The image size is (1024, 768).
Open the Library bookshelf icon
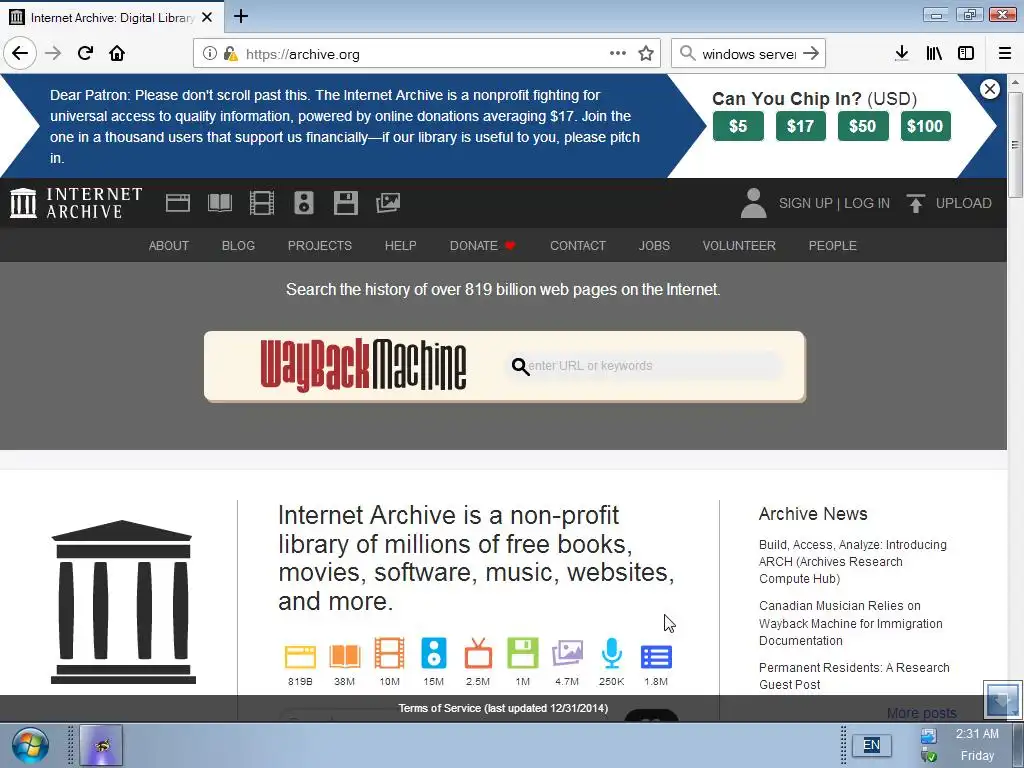[934, 54]
